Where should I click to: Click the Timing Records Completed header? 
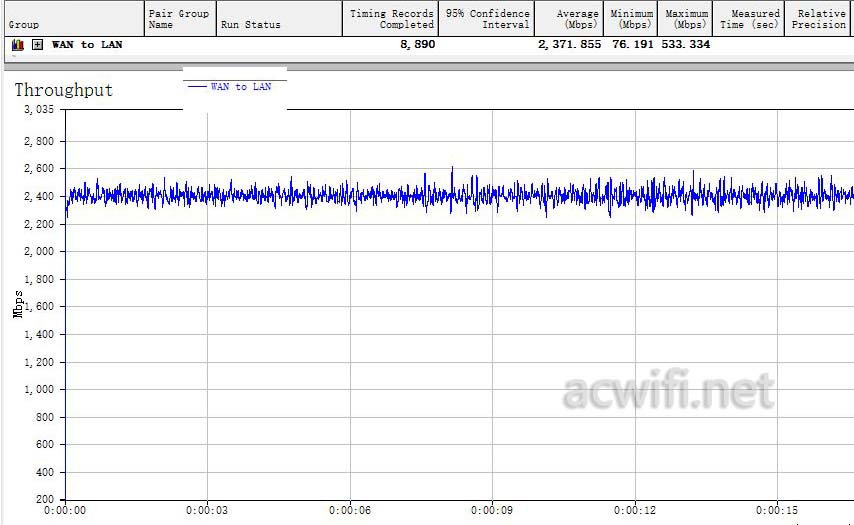click(391, 19)
